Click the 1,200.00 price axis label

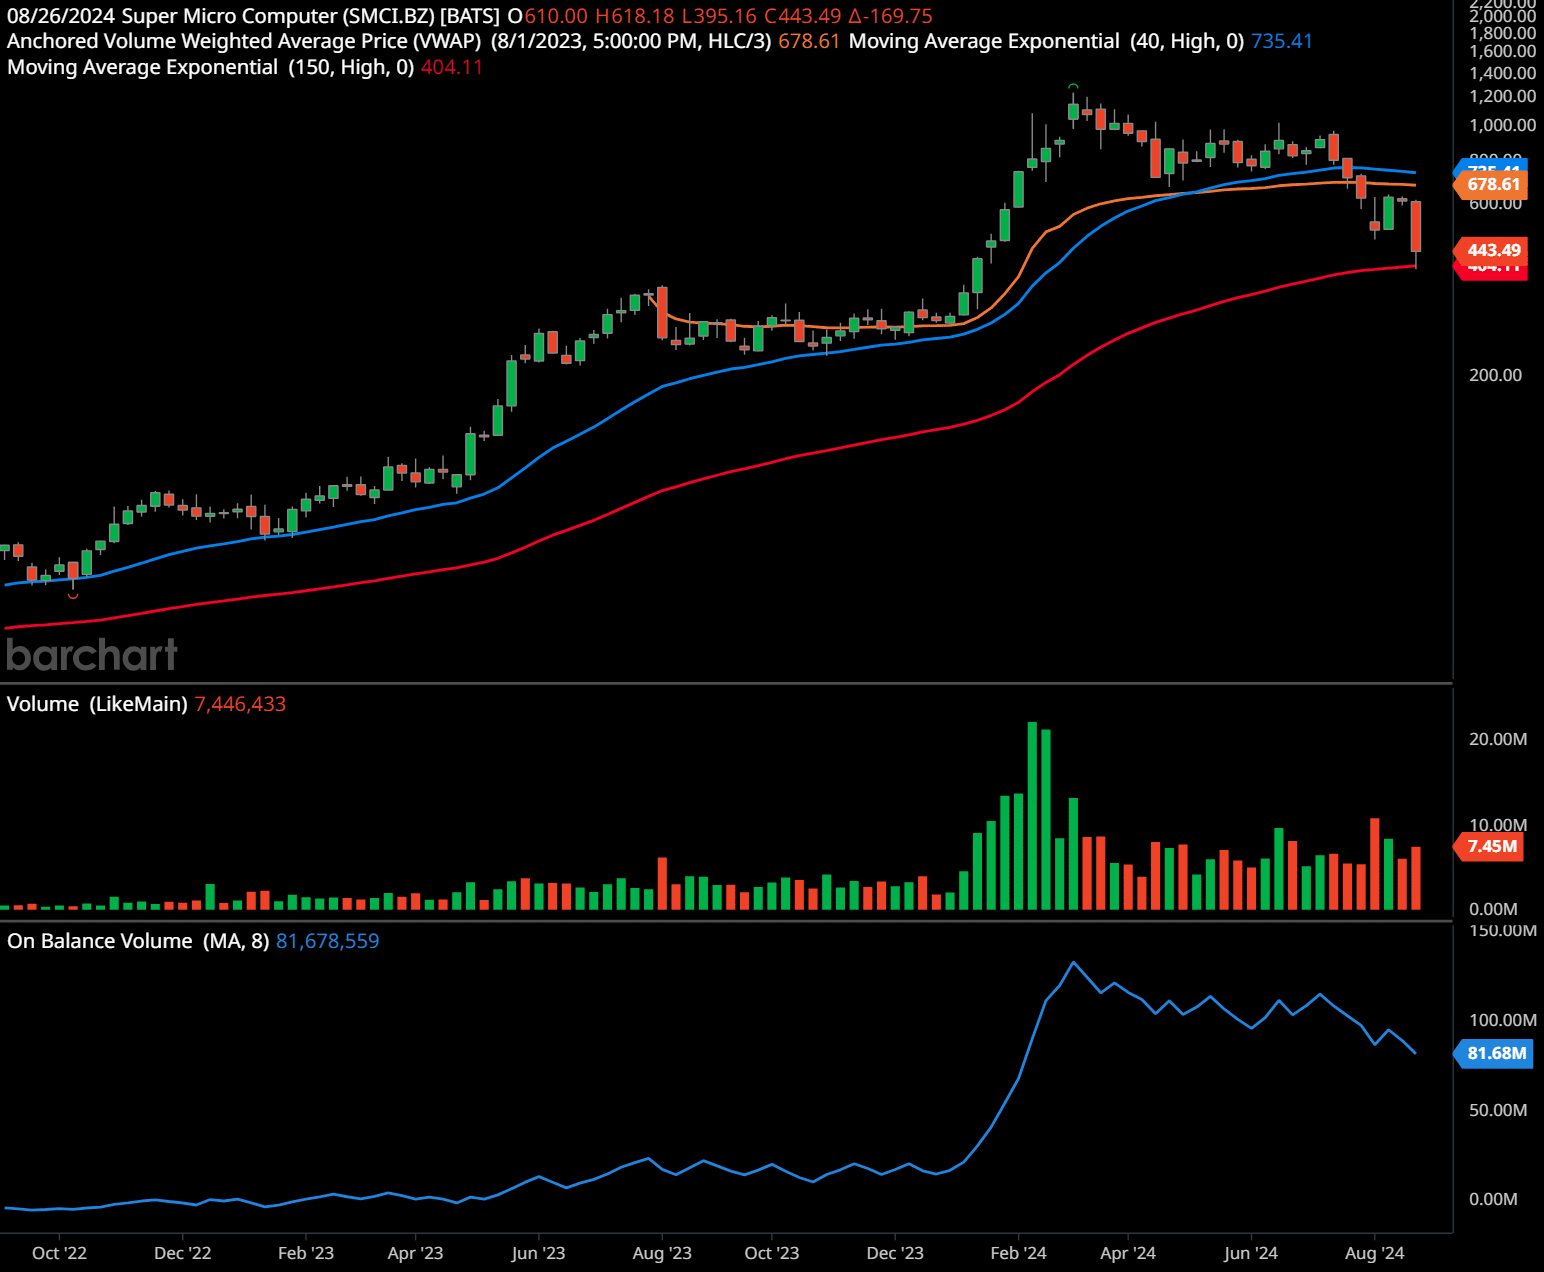(x=1502, y=96)
